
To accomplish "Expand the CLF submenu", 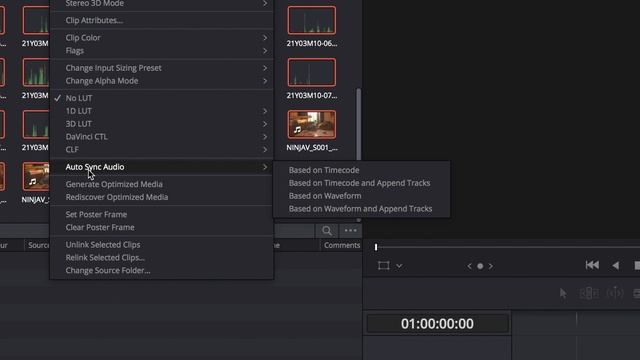I will (x=162, y=149).
